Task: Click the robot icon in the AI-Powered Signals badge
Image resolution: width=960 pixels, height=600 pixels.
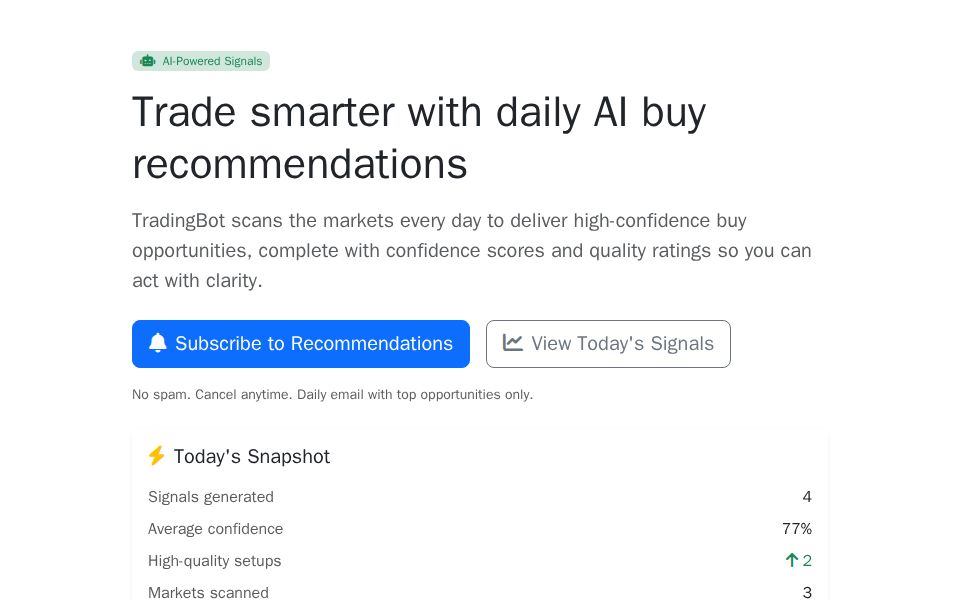Action: click(147, 61)
